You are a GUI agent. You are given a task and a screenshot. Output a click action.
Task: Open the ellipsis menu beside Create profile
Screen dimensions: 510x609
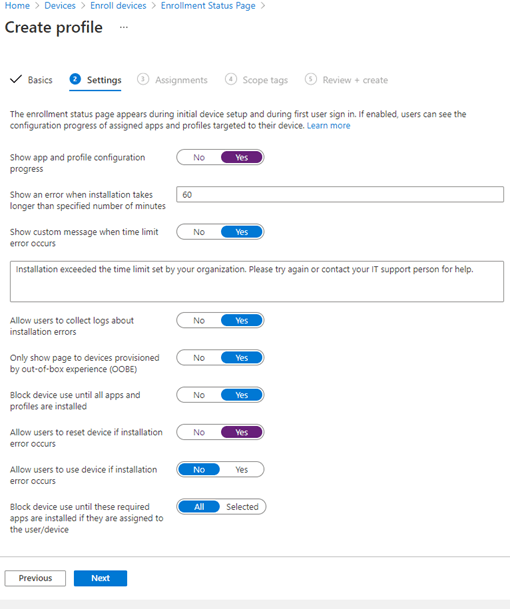click(x=124, y=28)
